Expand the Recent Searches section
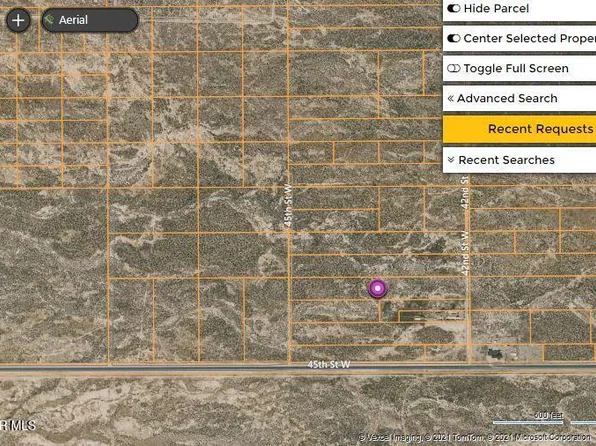 tap(519, 160)
